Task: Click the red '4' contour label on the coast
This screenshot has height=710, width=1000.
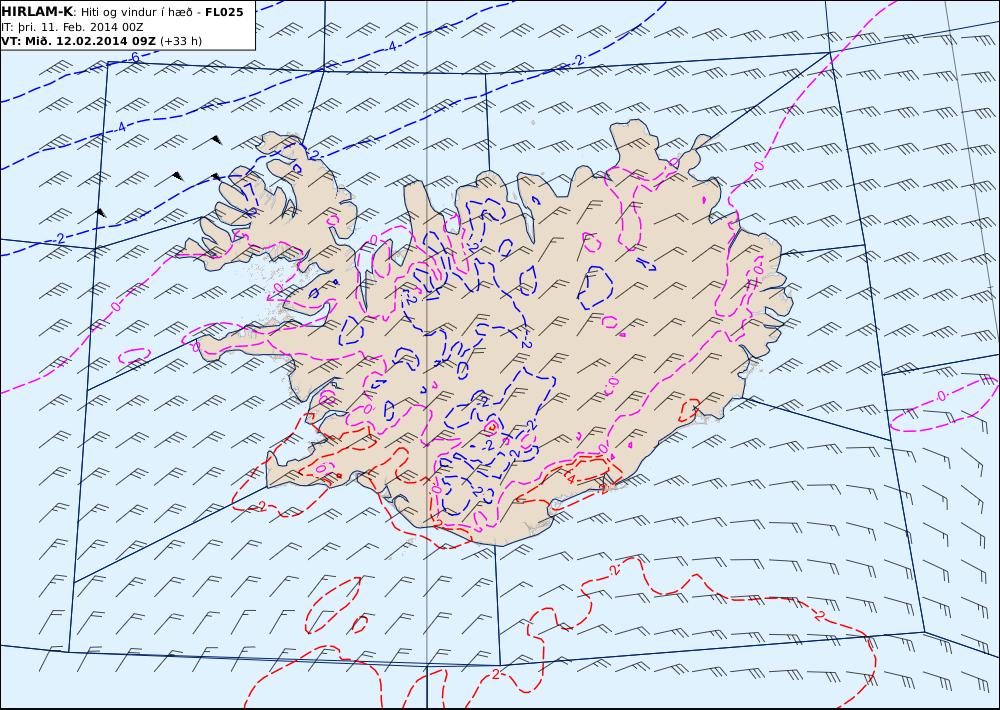Action: coord(572,478)
